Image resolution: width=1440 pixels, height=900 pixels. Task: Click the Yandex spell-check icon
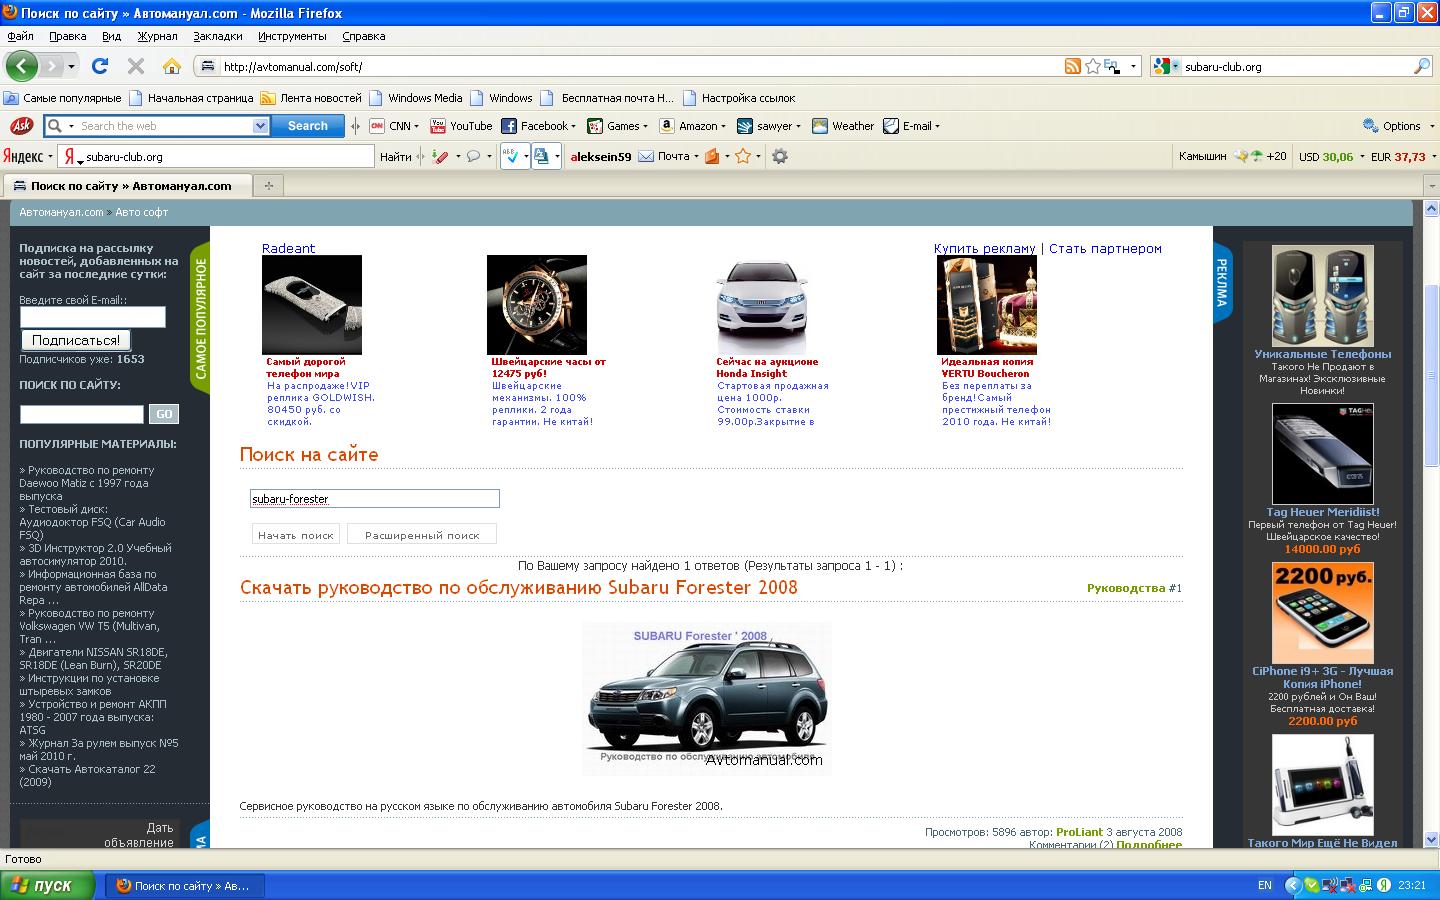click(510, 156)
